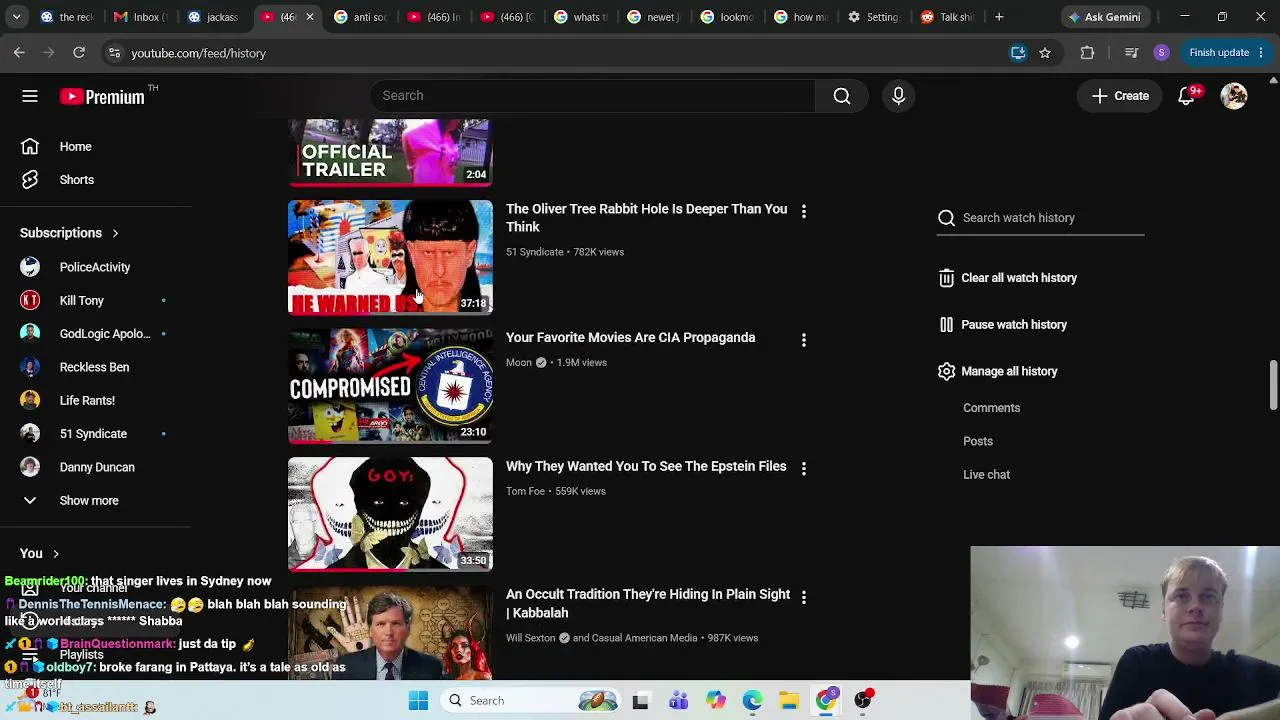Click the install/cast icon in the address bar

1018,53
